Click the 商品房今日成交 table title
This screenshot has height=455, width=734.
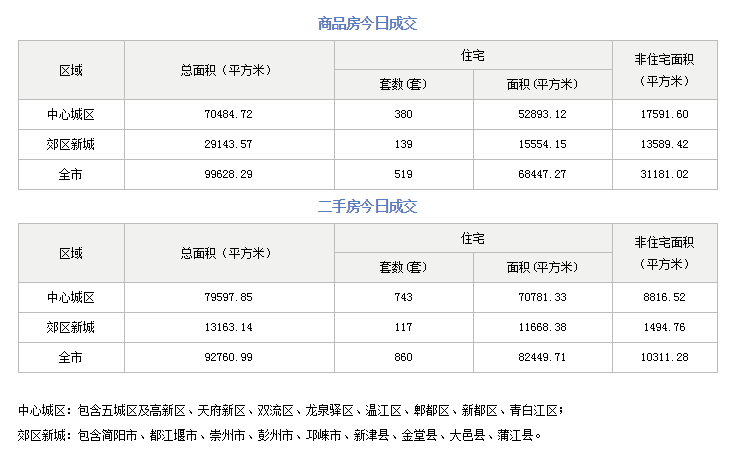[367, 22]
